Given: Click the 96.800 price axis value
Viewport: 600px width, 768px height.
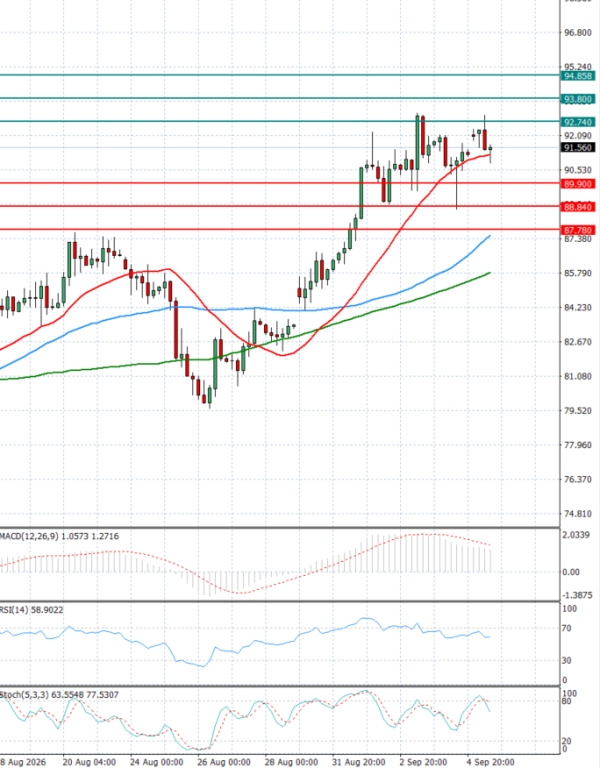Looking at the screenshot, I should pyautogui.click(x=578, y=33).
